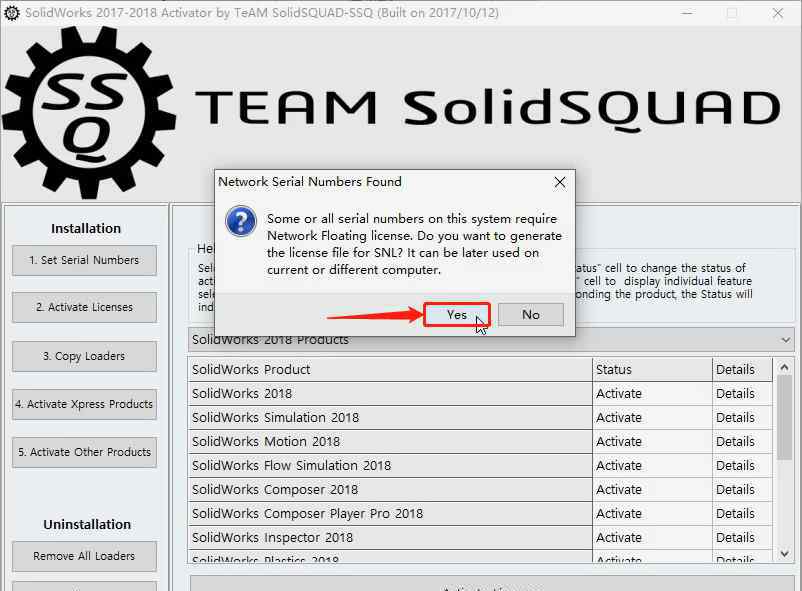The width and height of the screenshot is (802, 591).
Task: Expand the SolidWorks 2018 Products dropdown
Action: [x=786, y=340]
